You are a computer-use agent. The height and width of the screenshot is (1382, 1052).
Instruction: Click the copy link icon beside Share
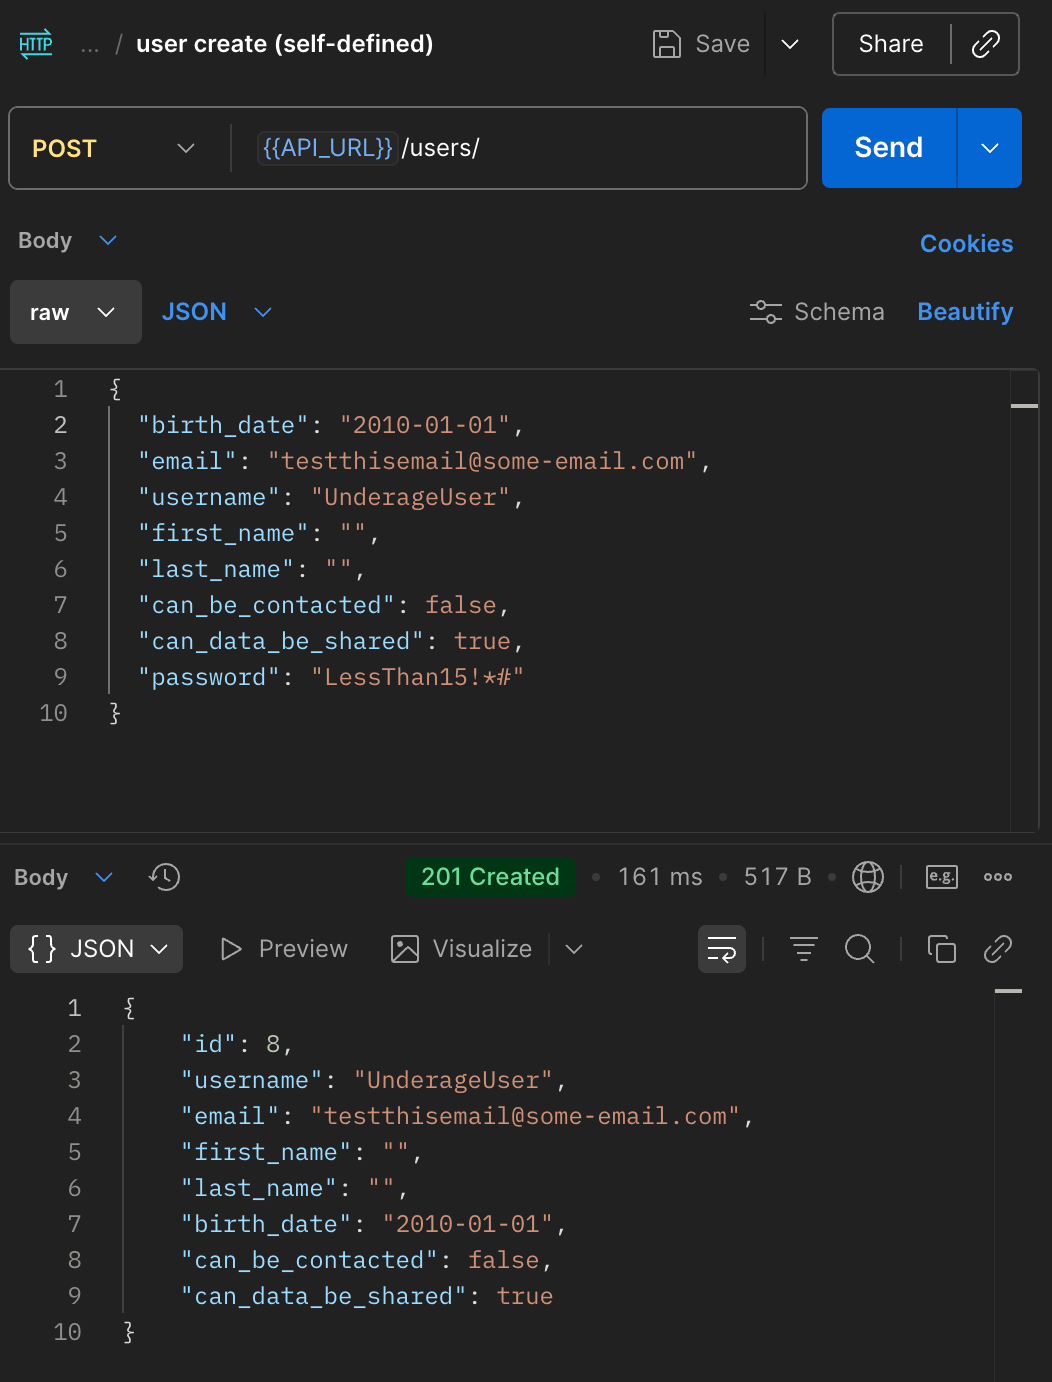[985, 44]
